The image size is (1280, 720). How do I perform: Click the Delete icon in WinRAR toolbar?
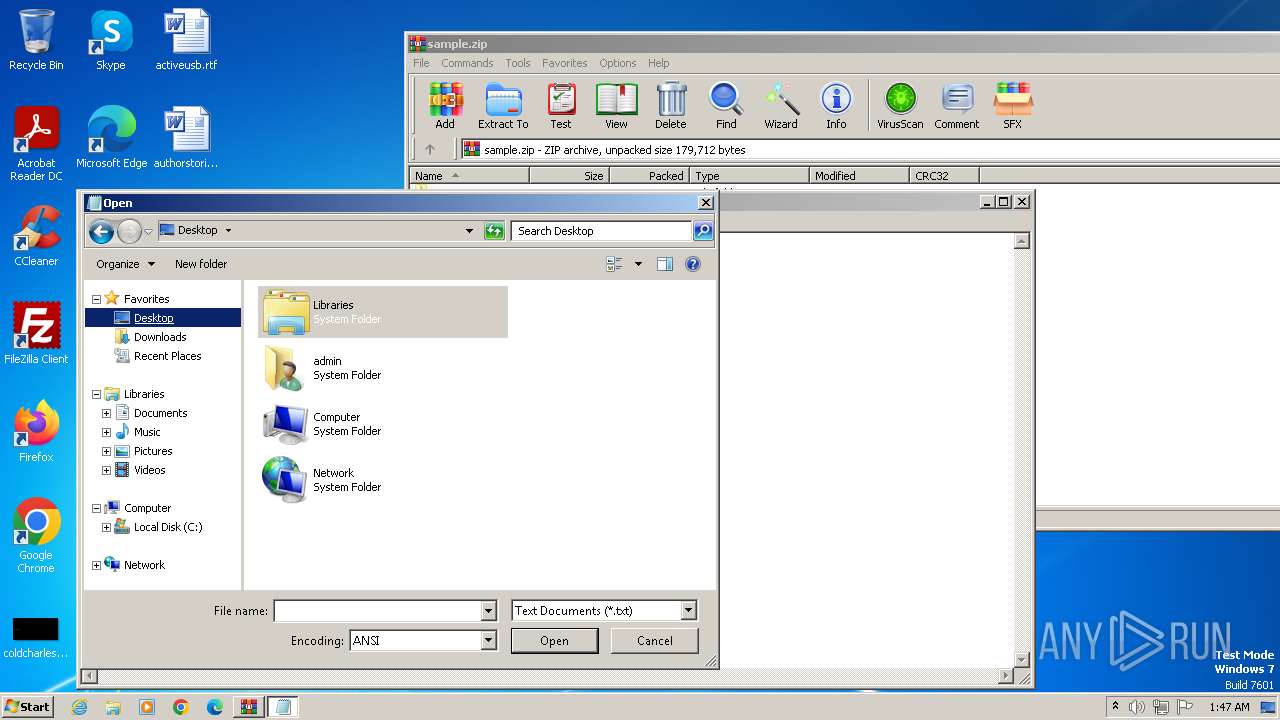point(671,106)
